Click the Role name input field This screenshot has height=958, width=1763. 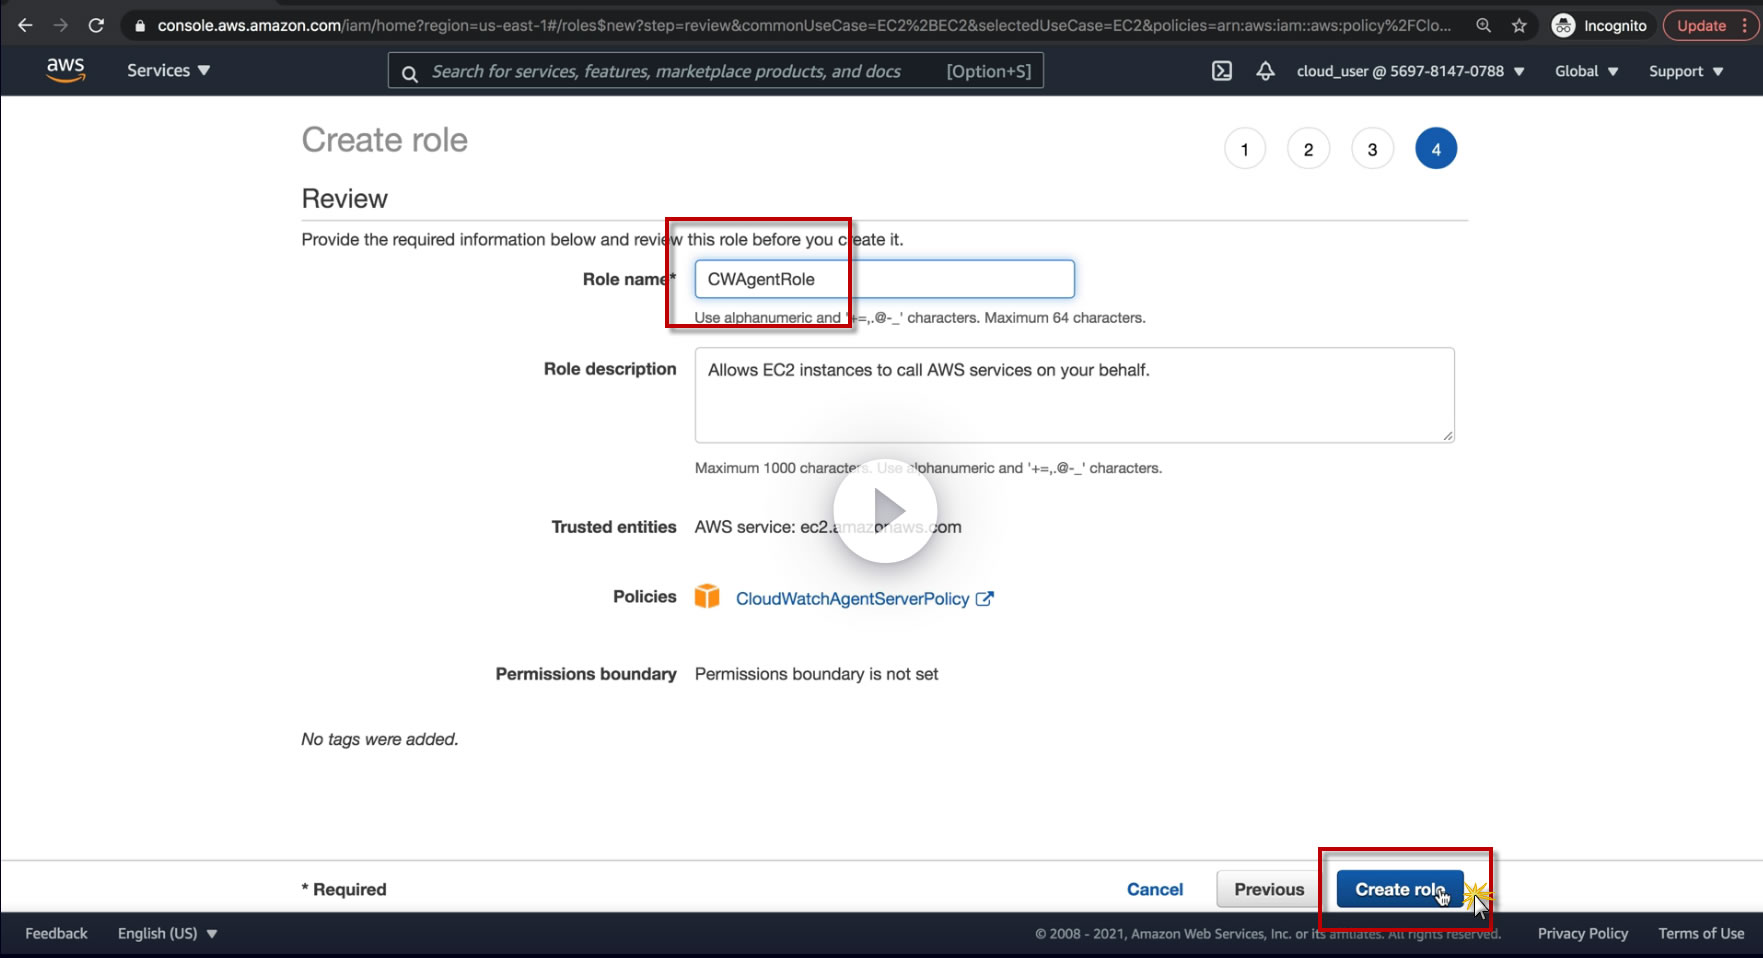(885, 279)
